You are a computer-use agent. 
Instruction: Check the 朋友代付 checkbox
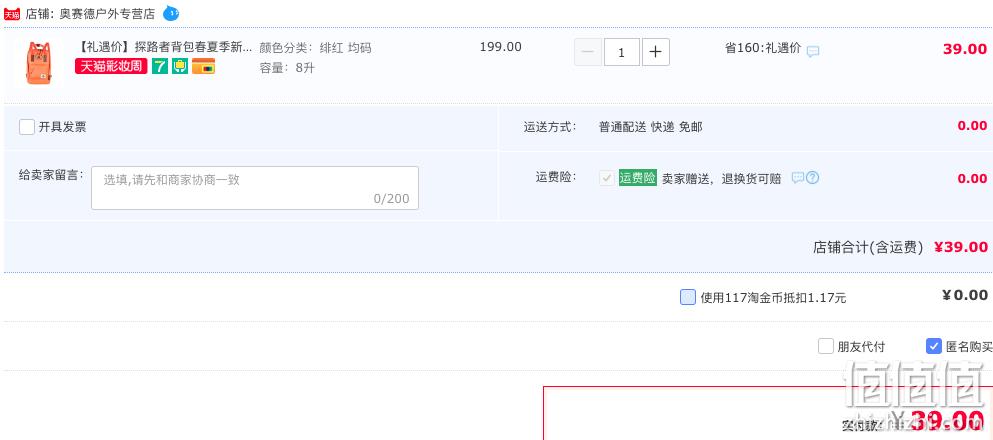point(826,346)
